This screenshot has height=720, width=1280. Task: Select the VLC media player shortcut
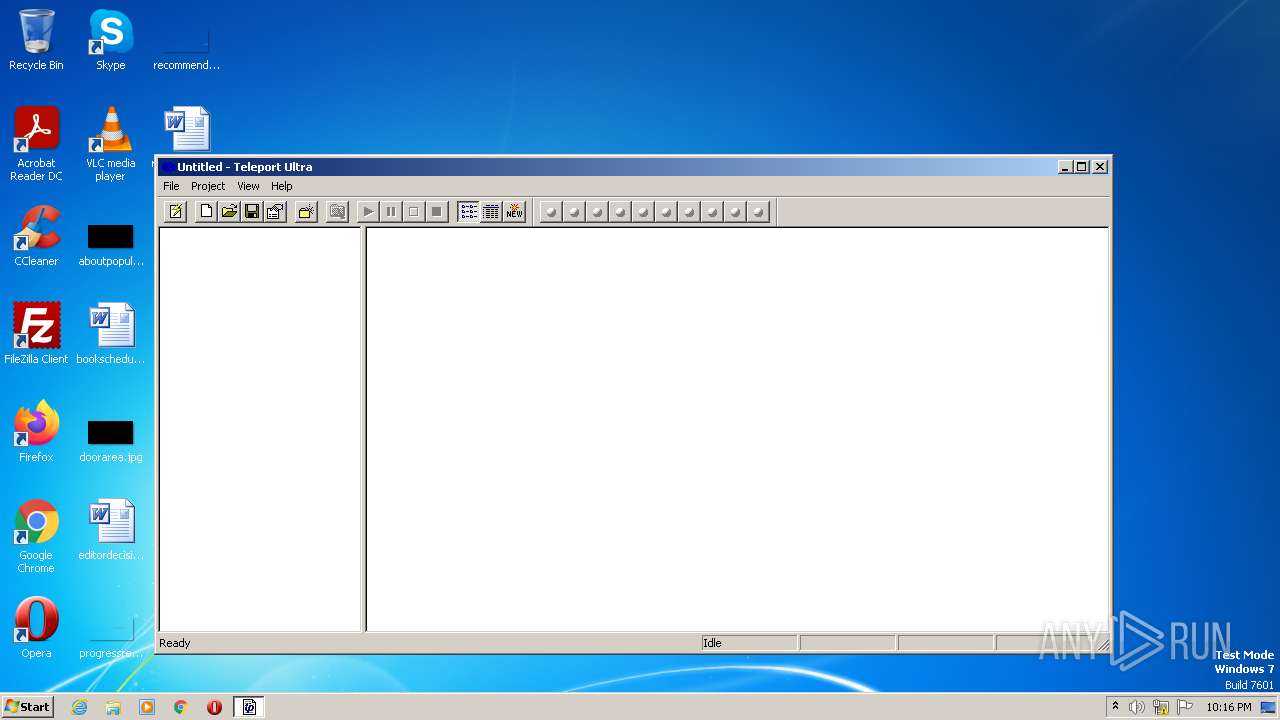(110, 144)
